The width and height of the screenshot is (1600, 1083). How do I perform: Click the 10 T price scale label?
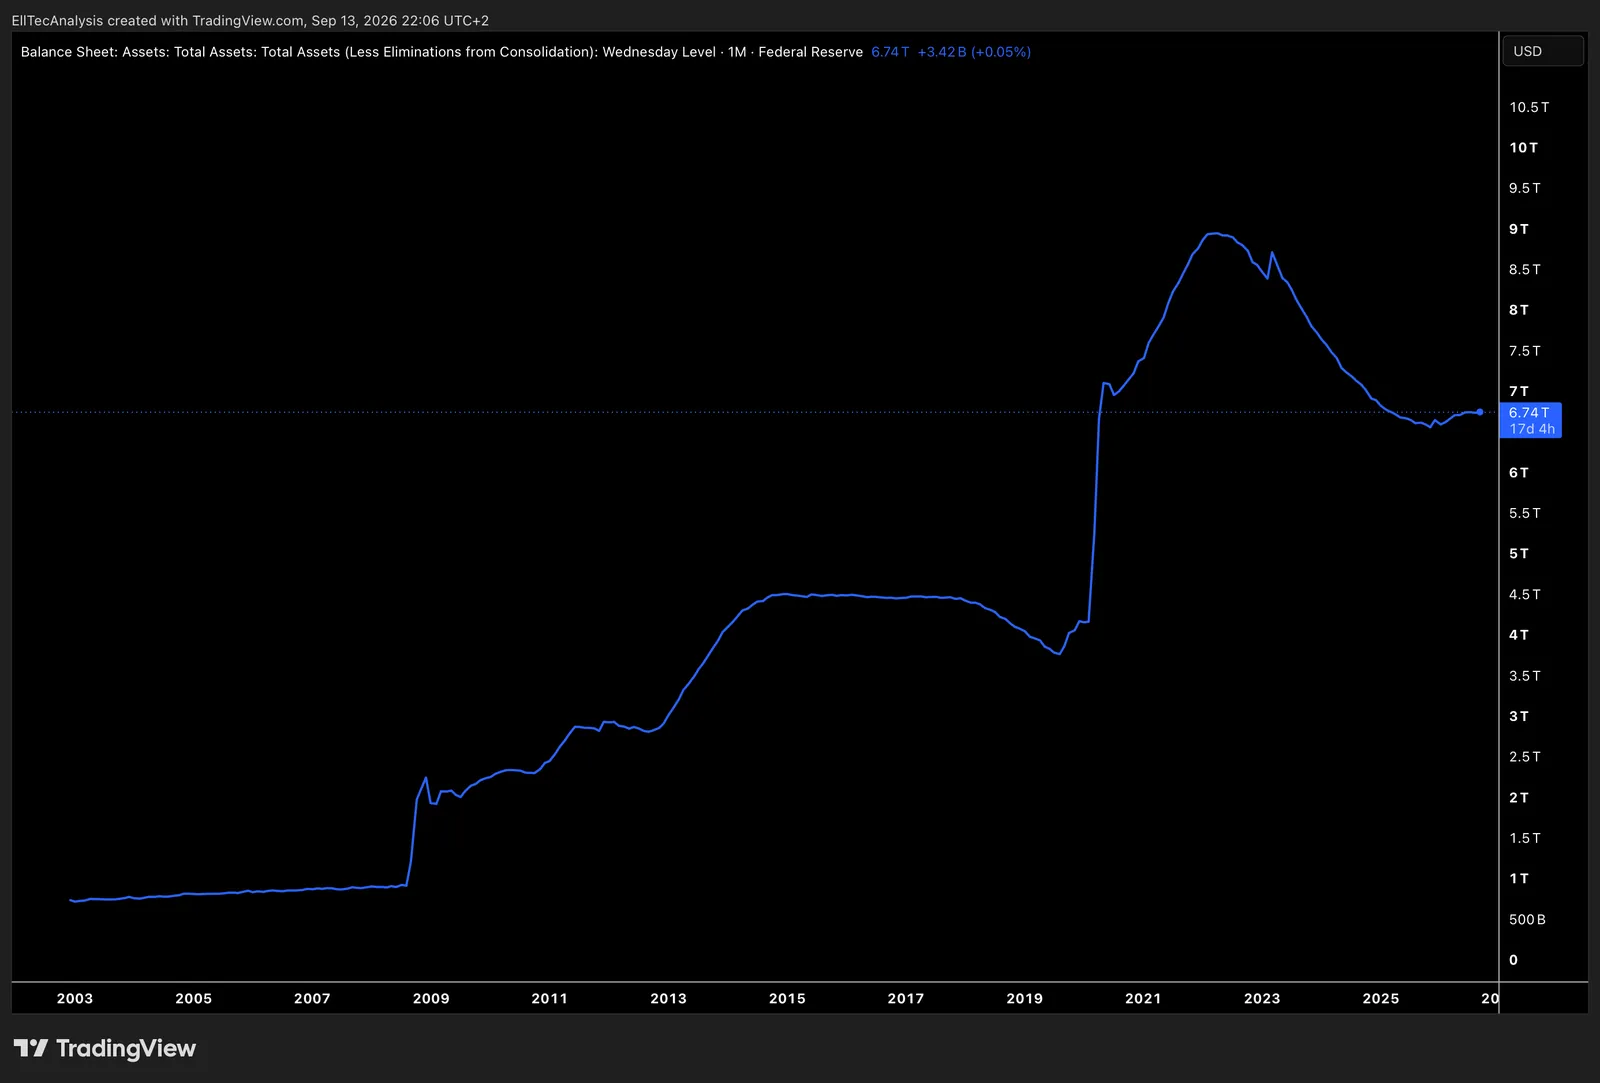pos(1524,148)
